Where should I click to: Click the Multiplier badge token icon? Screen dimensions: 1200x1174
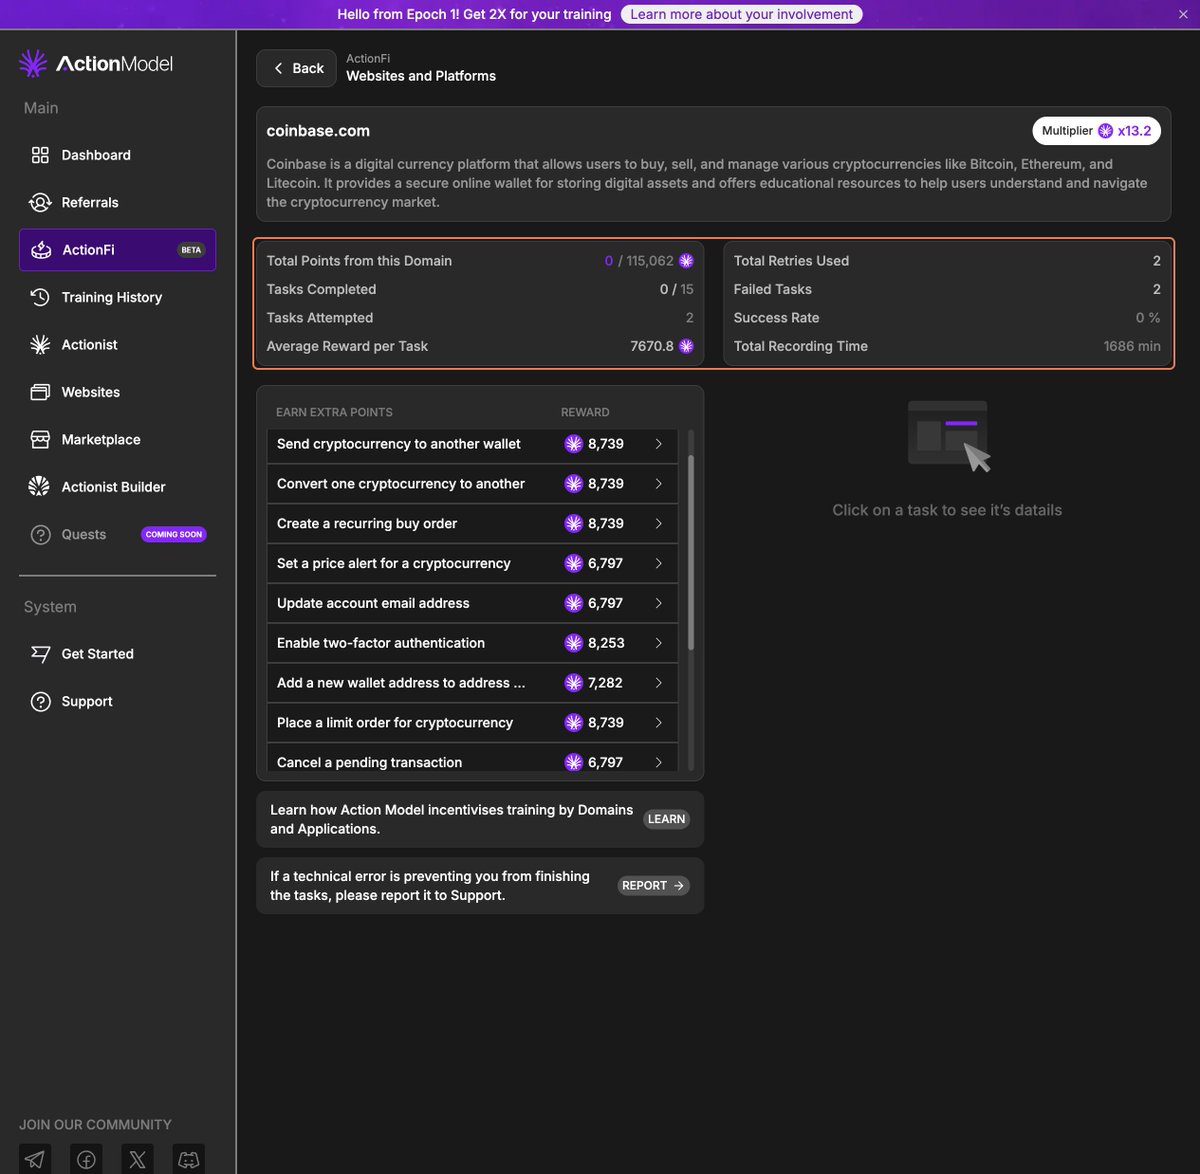(x=1105, y=131)
